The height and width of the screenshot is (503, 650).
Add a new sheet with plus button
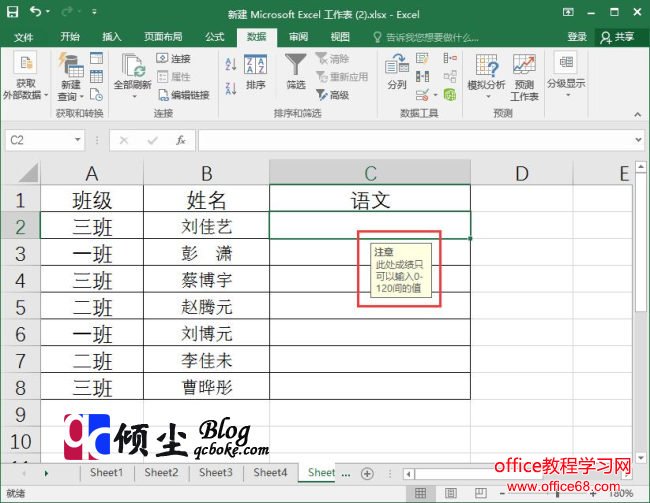pyautogui.click(x=367, y=473)
